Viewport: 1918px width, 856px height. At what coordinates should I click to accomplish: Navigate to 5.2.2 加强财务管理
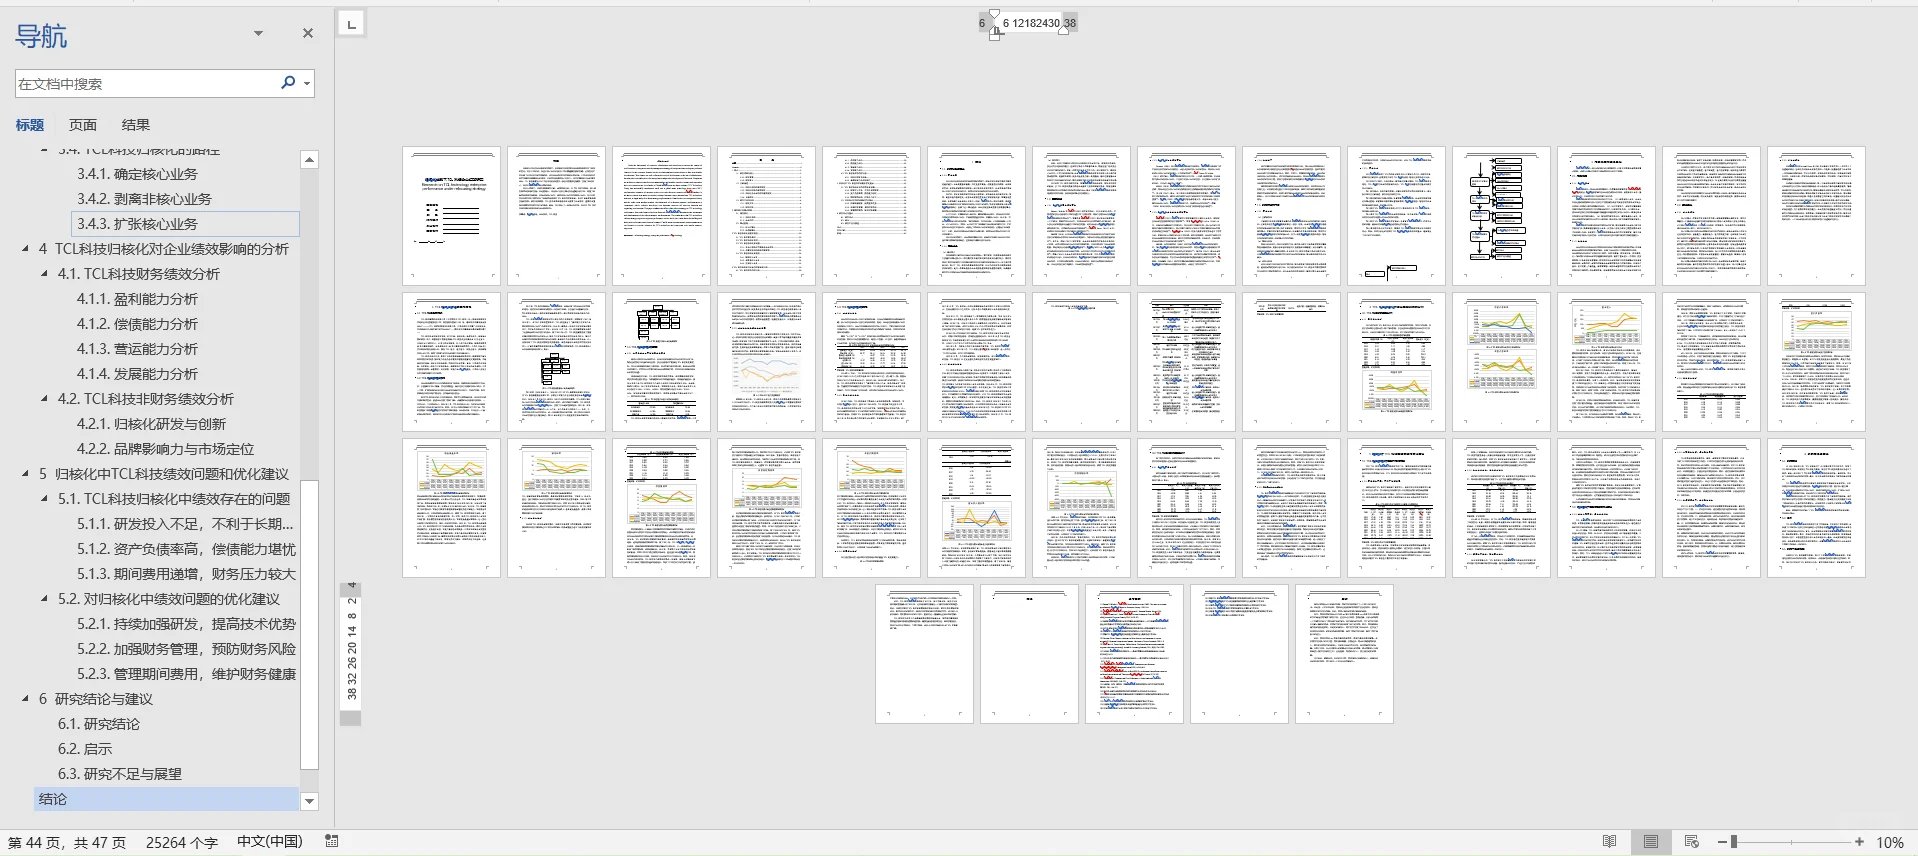pos(186,649)
